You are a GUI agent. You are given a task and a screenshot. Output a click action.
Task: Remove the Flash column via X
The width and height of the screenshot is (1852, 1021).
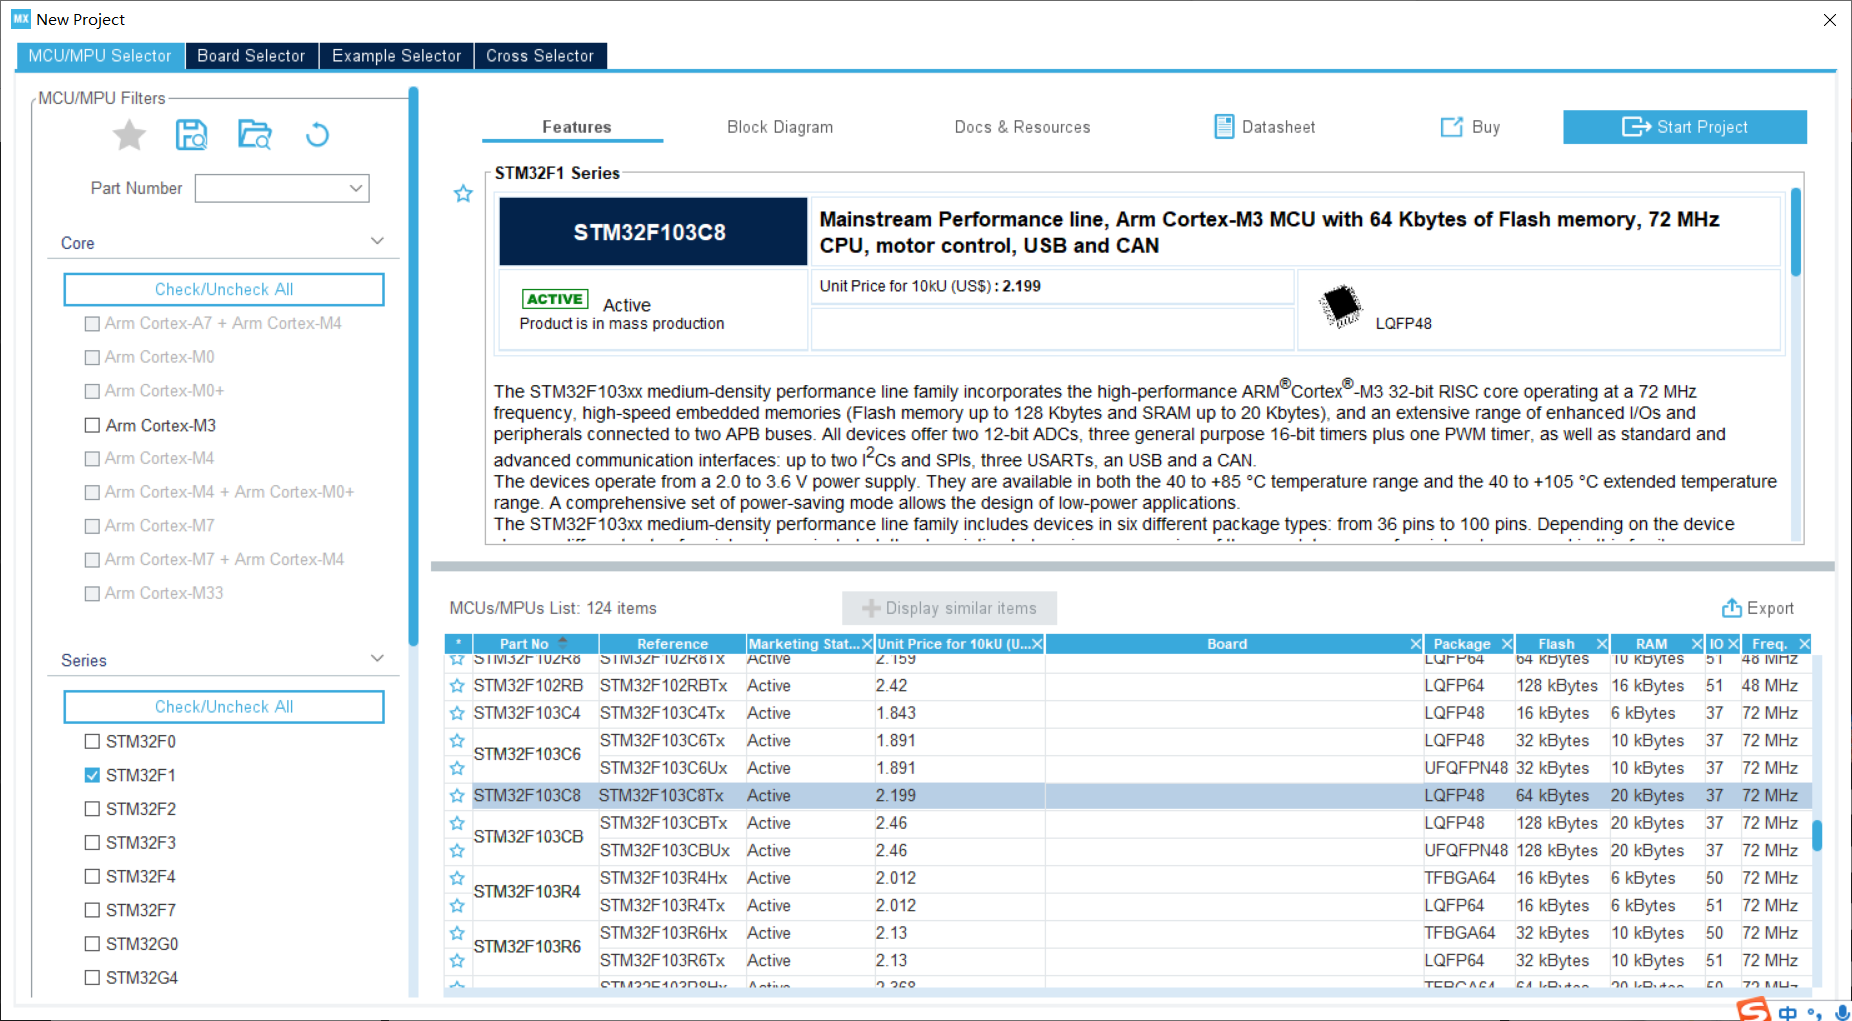(1601, 644)
